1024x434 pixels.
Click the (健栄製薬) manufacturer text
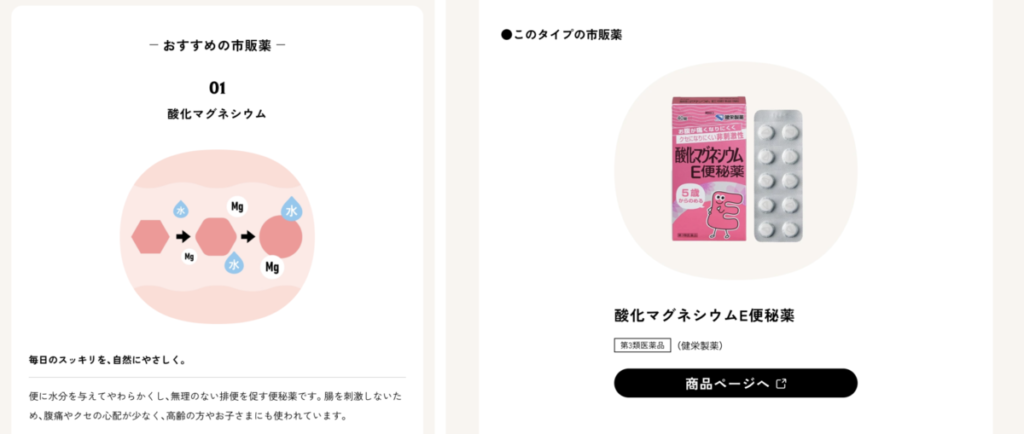699,346
